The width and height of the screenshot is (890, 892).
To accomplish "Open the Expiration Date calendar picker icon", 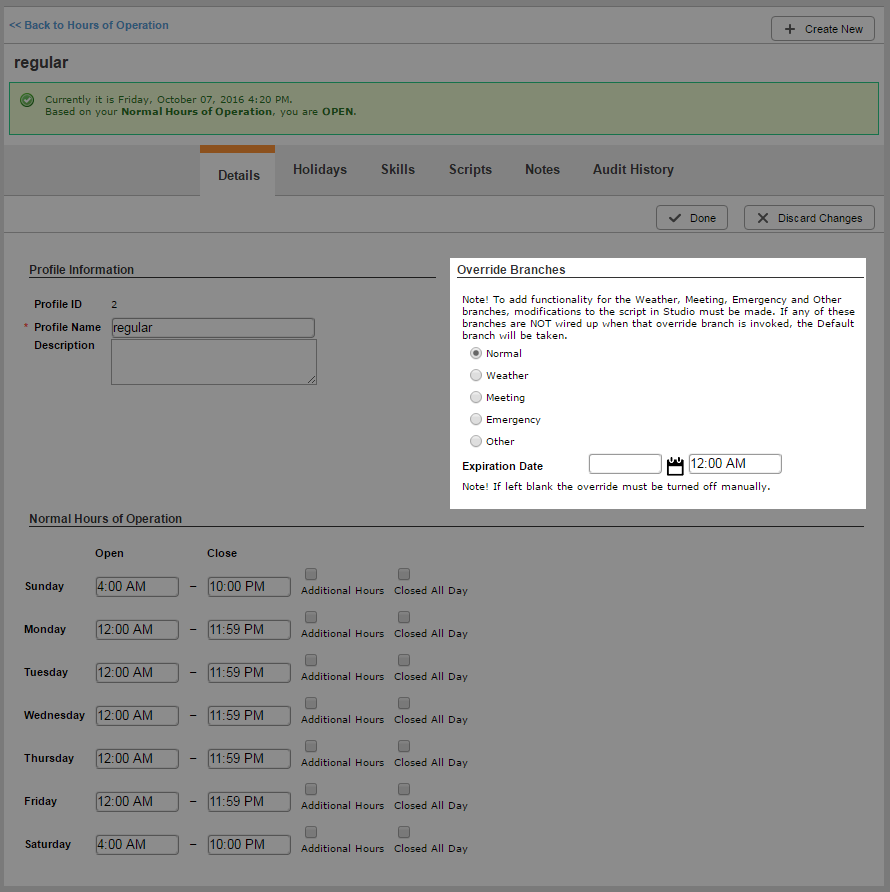I will (675, 465).
